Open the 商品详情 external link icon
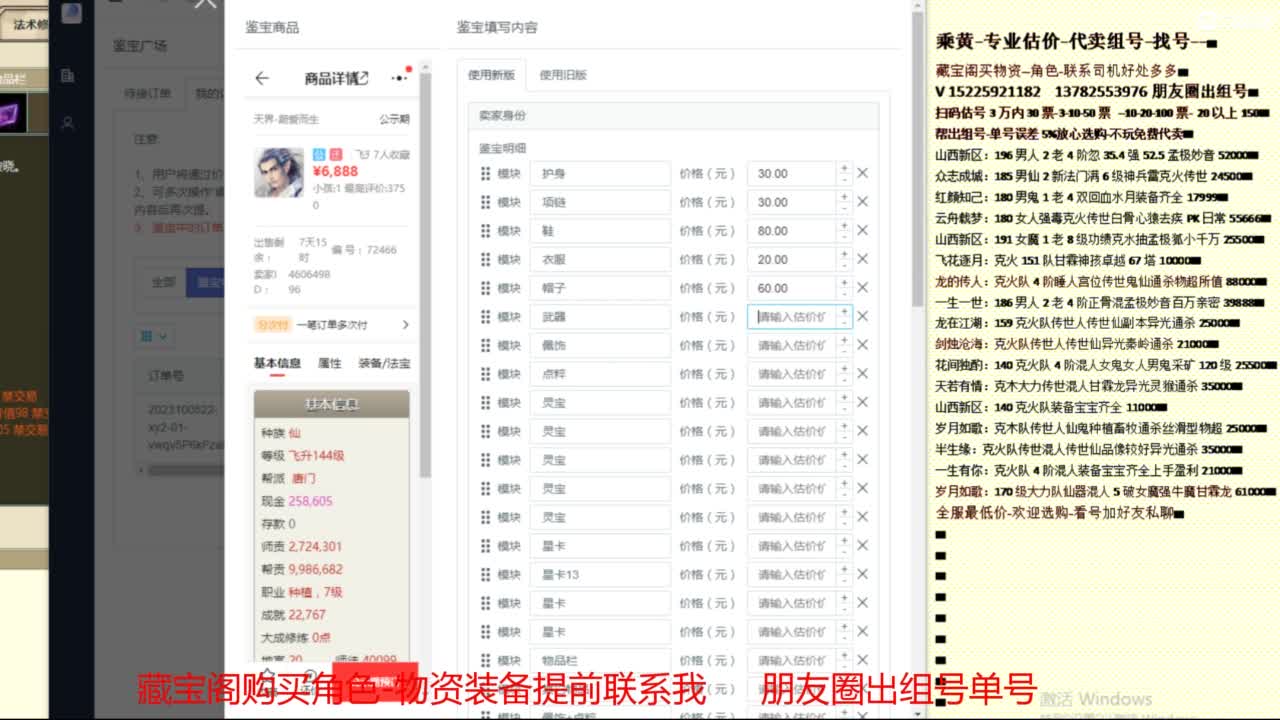 [x=364, y=78]
